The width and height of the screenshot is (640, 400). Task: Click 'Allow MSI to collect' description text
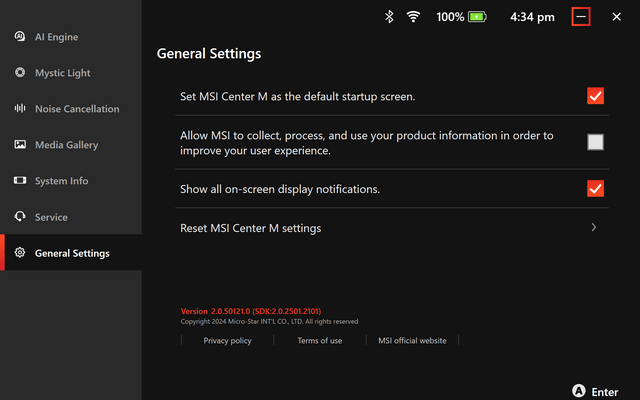tap(367, 143)
